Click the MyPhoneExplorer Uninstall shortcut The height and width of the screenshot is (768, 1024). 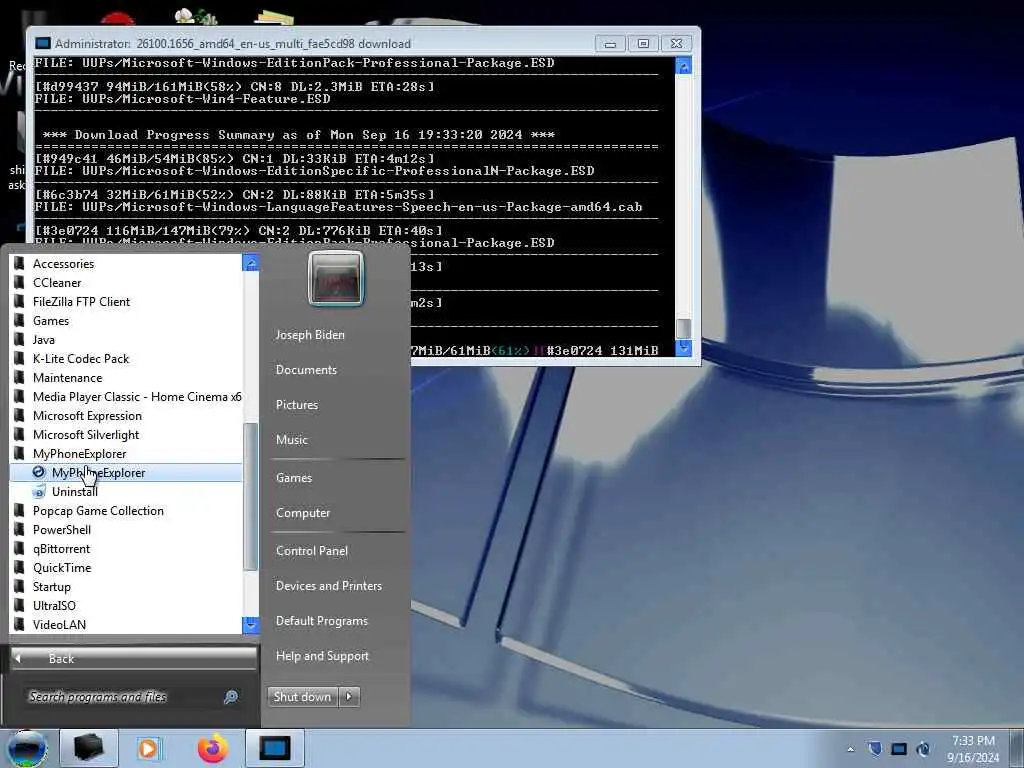74,492
